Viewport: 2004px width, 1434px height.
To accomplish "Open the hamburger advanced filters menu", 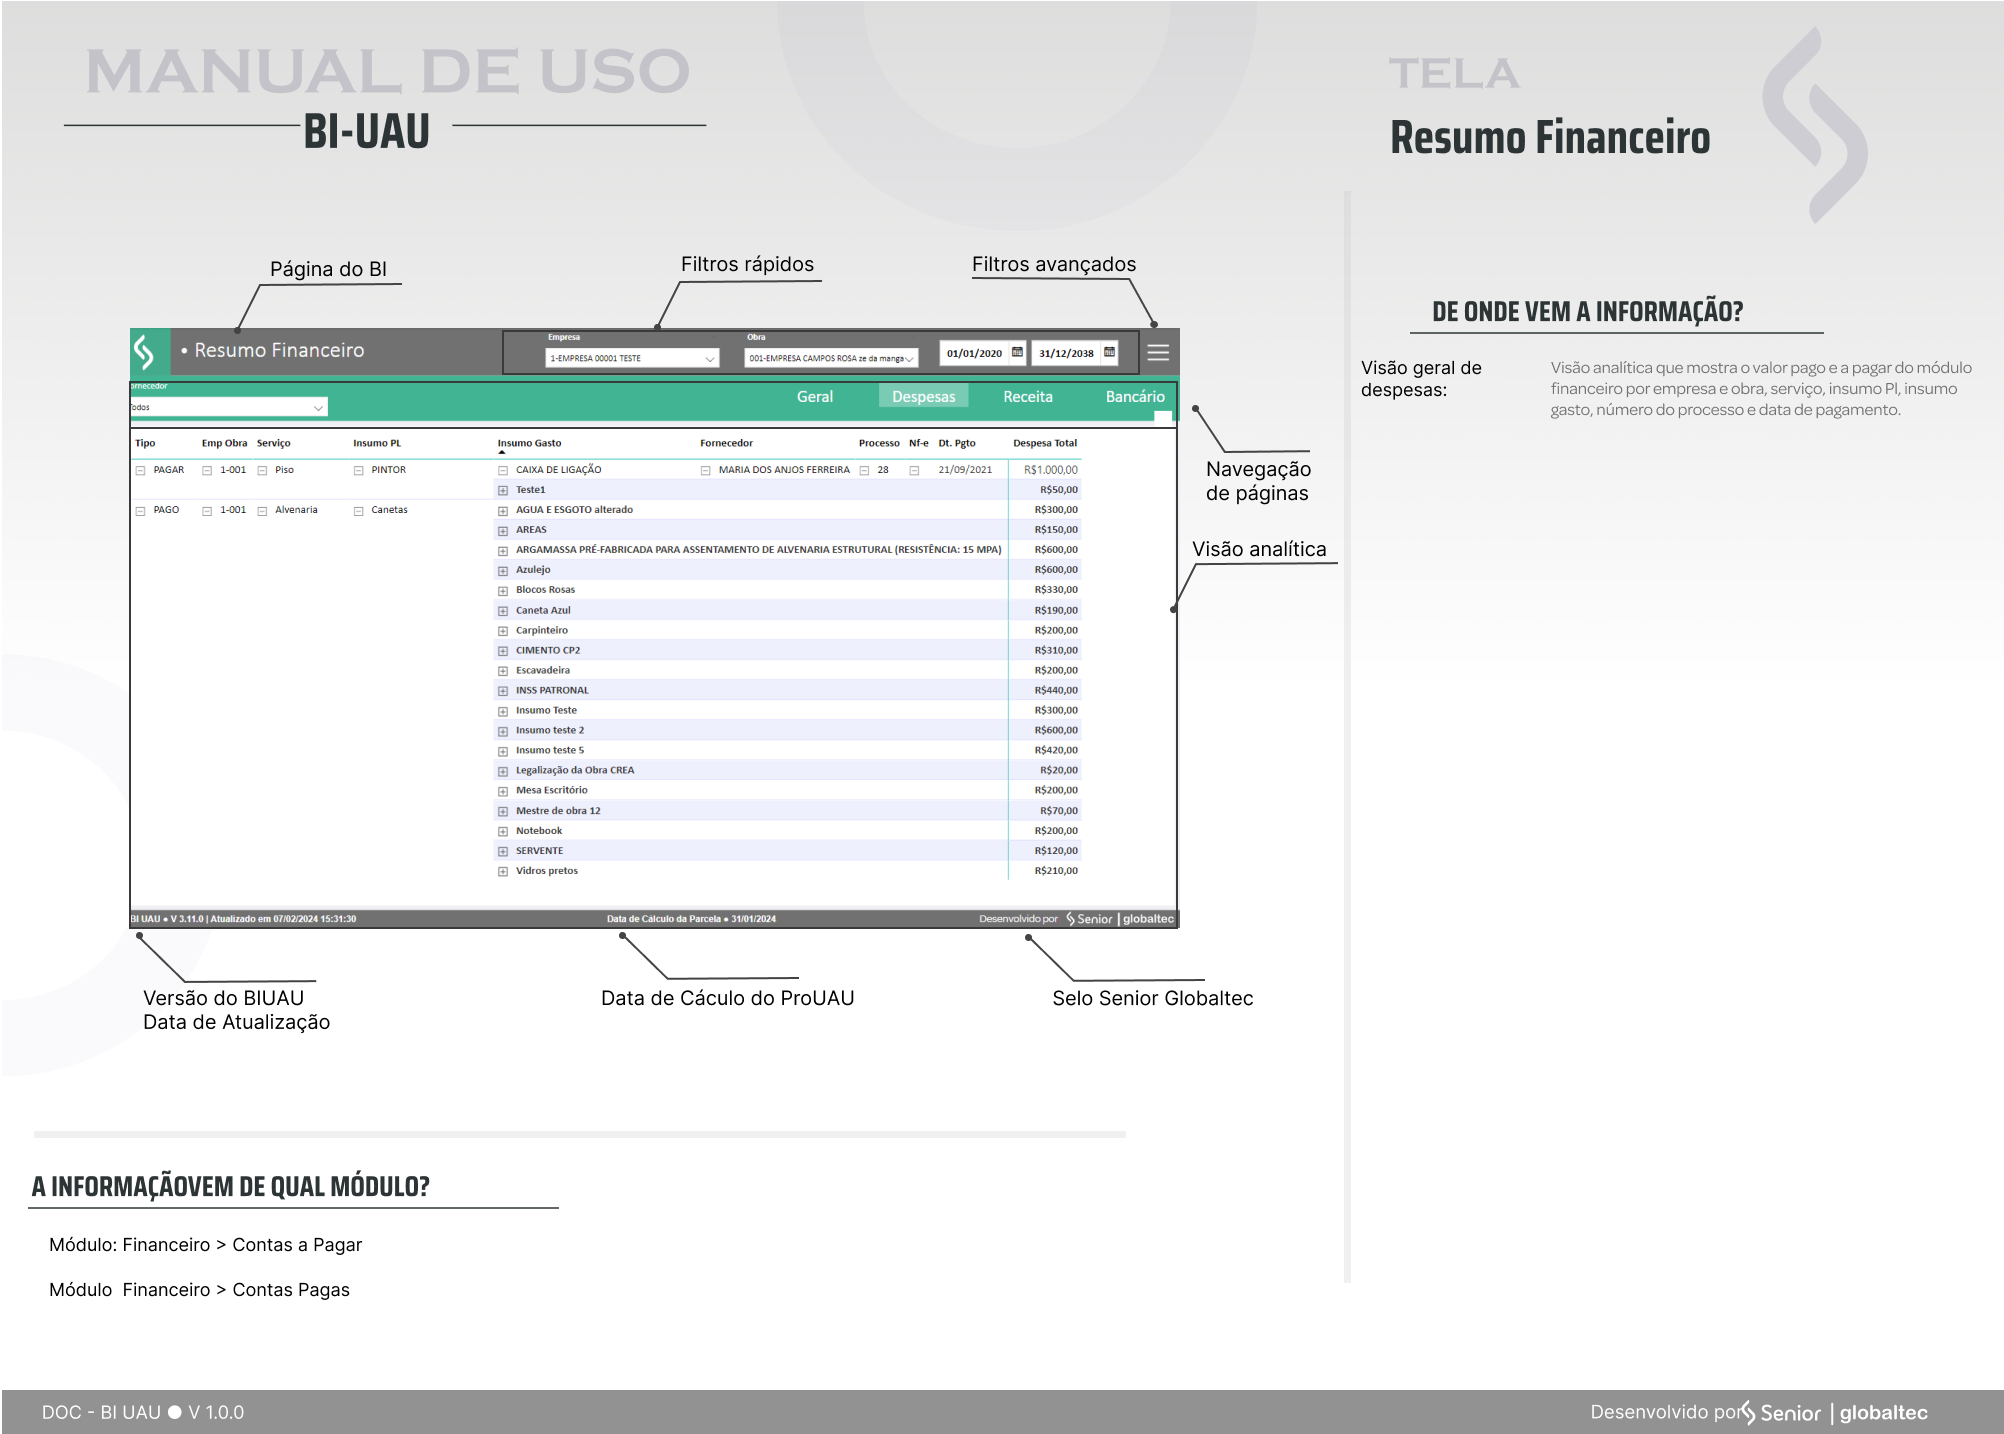I will click(x=1158, y=353).
